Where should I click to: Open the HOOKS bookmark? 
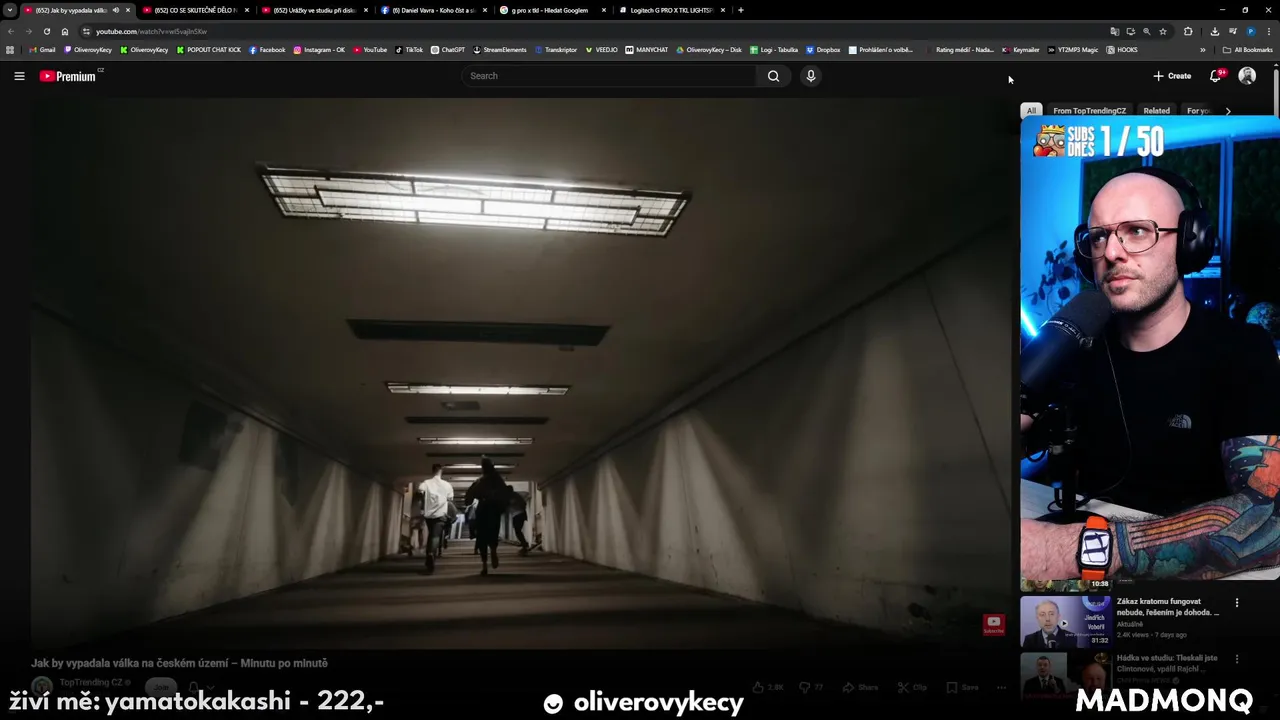[1122, 50]
